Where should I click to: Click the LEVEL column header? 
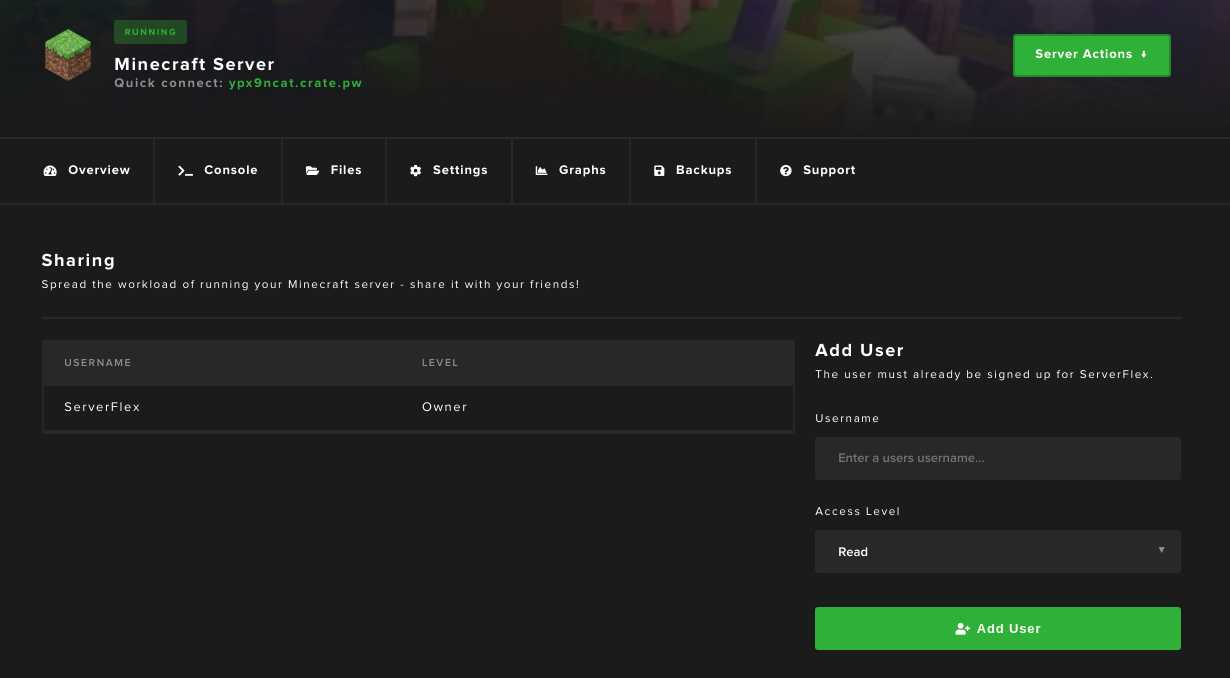point(440,362)
